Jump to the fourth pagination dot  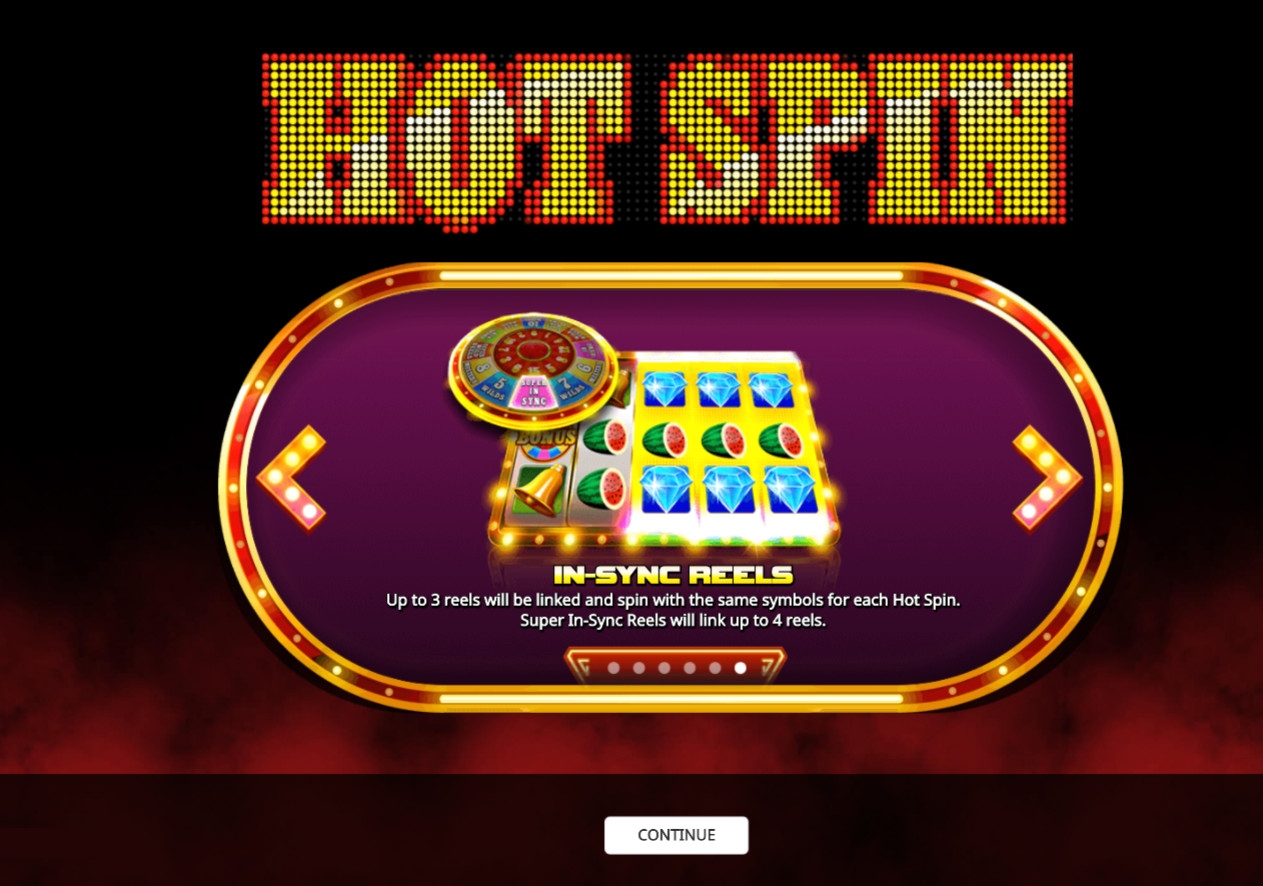(x=690, y=668)
